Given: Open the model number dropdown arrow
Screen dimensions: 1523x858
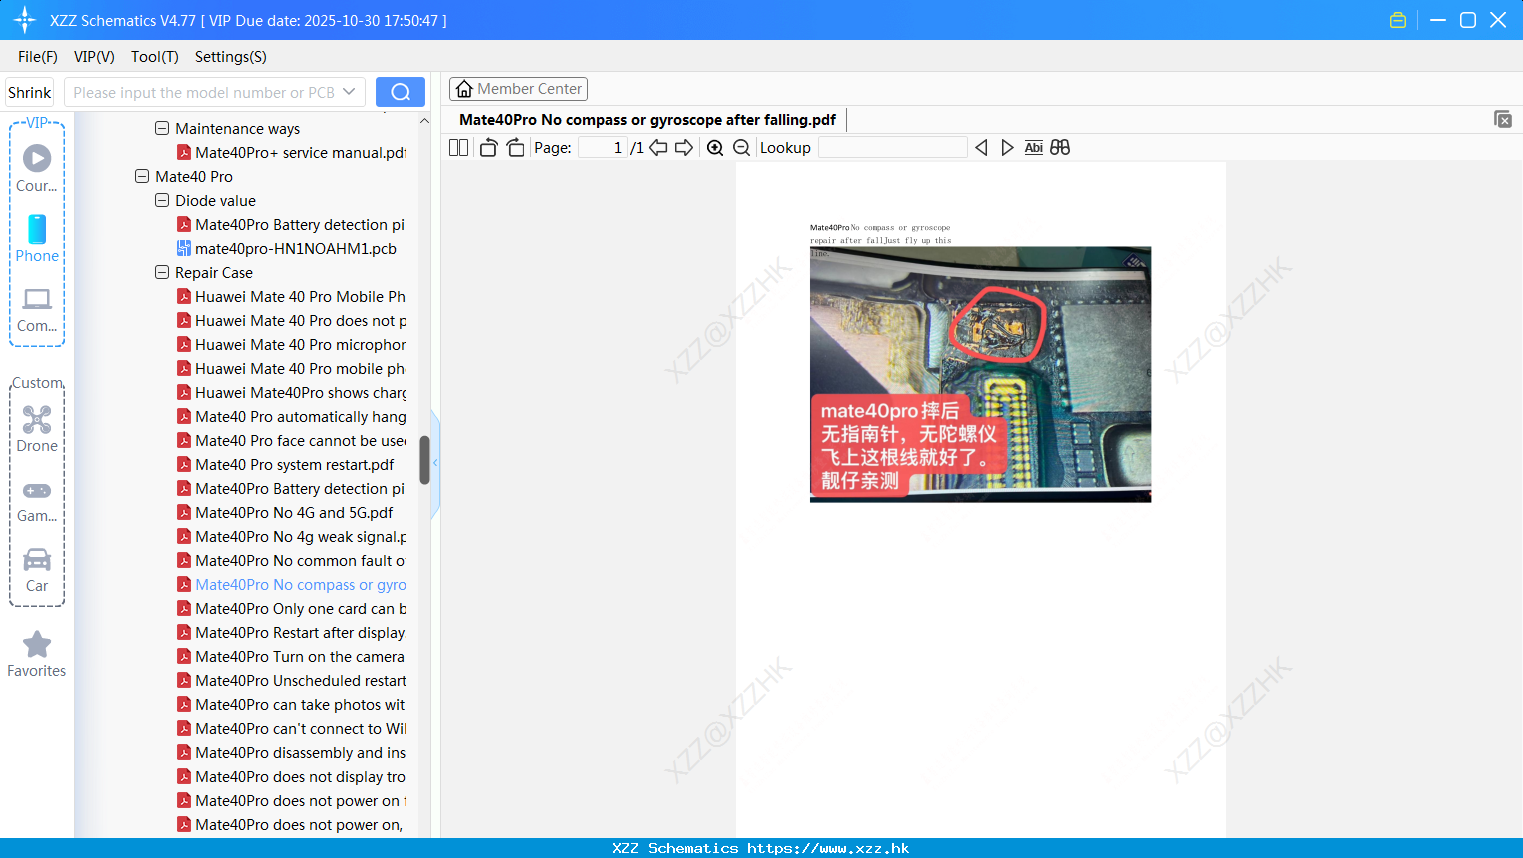Looking at the screenshot, I should click(x=349, y=92).
